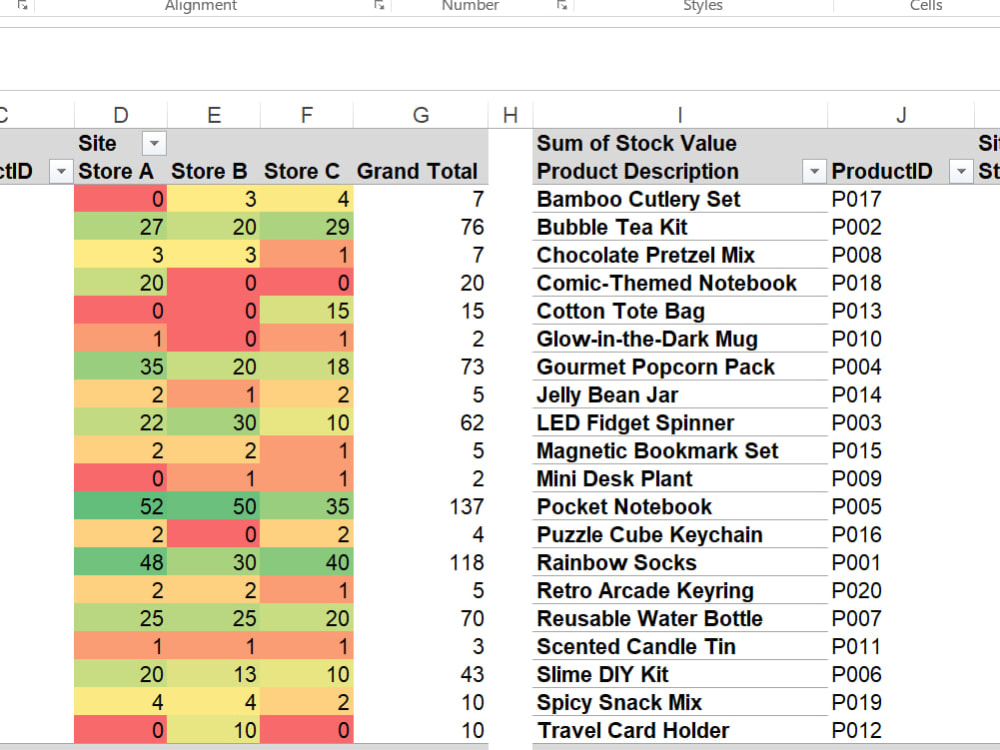Viewport: 1000px width, 750px height.
Task: Select the Comic-Themed Notebook cell
Action: click(x=680, y=283)
